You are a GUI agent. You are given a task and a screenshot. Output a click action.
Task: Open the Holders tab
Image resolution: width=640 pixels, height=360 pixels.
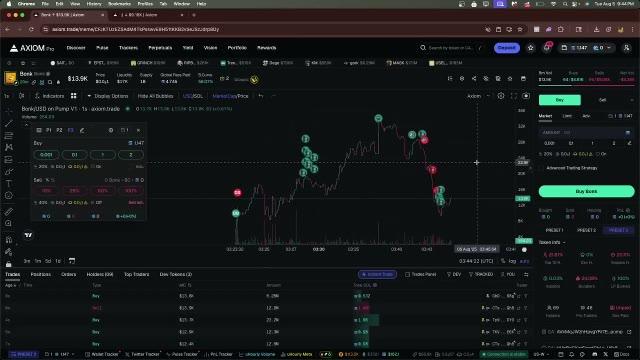point(100,274)
